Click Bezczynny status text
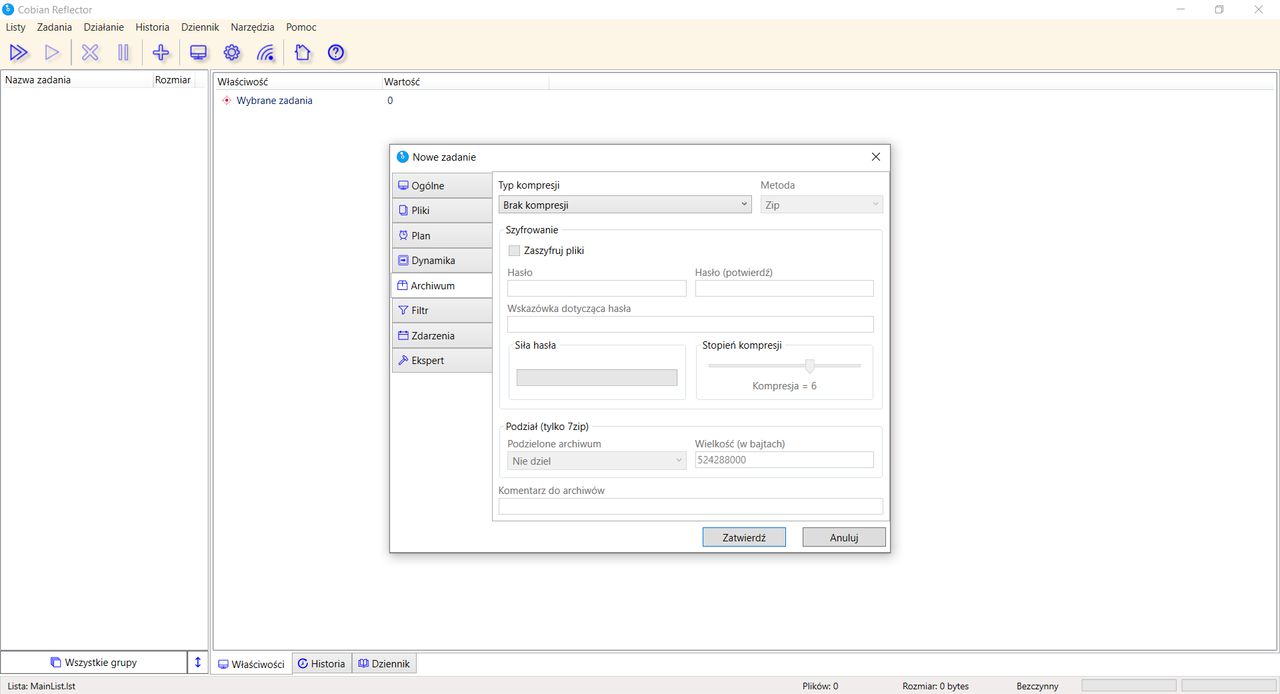The height and width of the screenshot is (694, 1280). [1037, 686]
